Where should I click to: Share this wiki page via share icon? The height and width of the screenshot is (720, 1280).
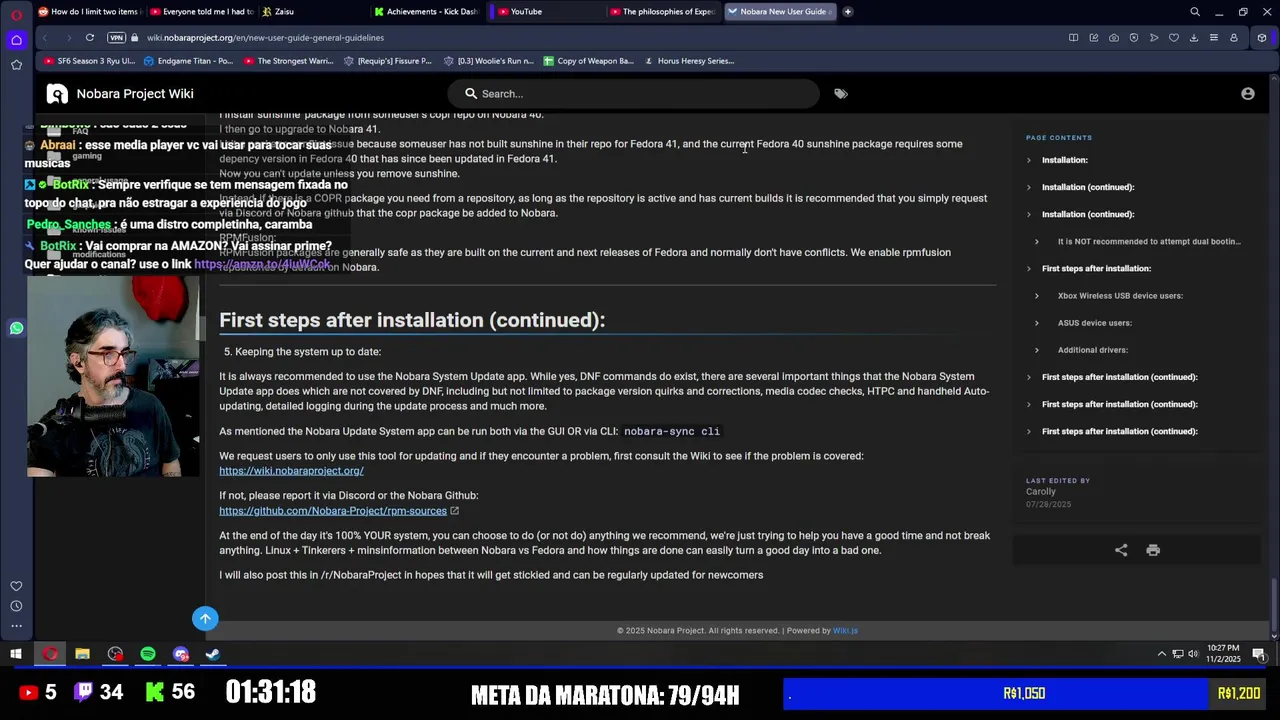(x=1121, y=550)
